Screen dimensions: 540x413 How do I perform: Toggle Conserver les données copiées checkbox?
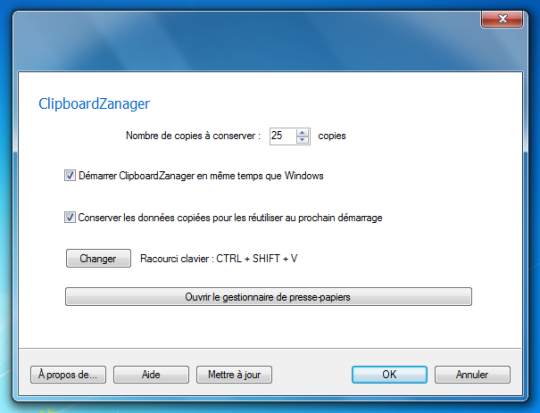tap(70, 217)
